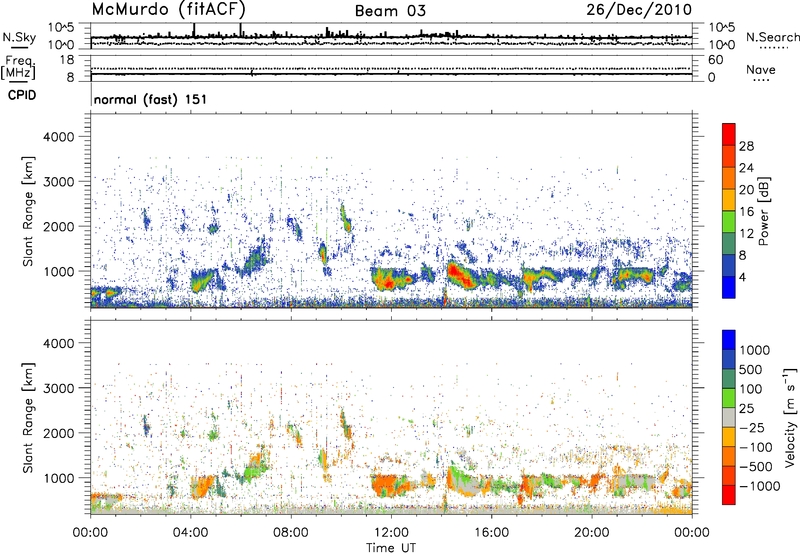Click the '16:00' time tick label
Viewport: 800px width, 554px height.
[491, 533]
